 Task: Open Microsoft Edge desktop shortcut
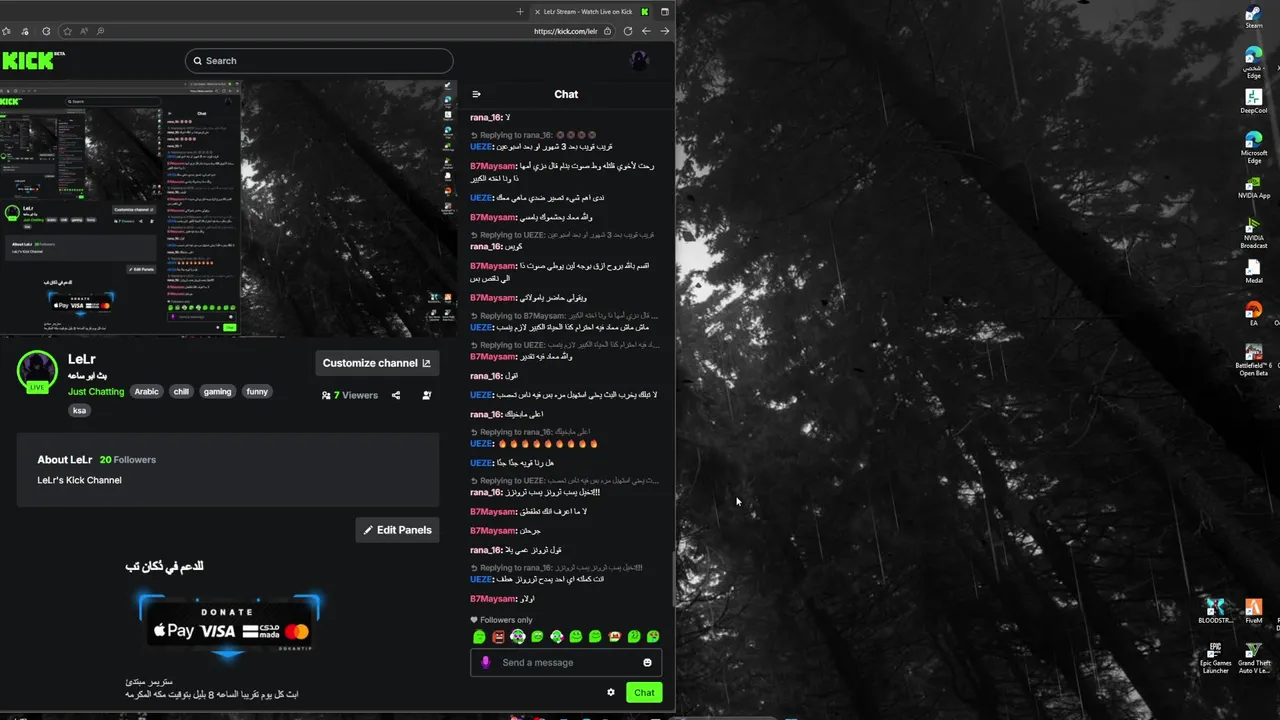pyautogui.click(x=1254, y=148)
